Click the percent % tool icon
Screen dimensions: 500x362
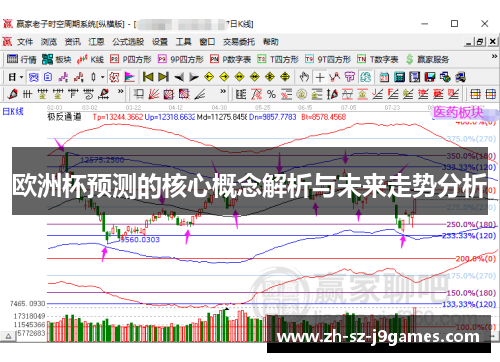[x=271, y=94]
